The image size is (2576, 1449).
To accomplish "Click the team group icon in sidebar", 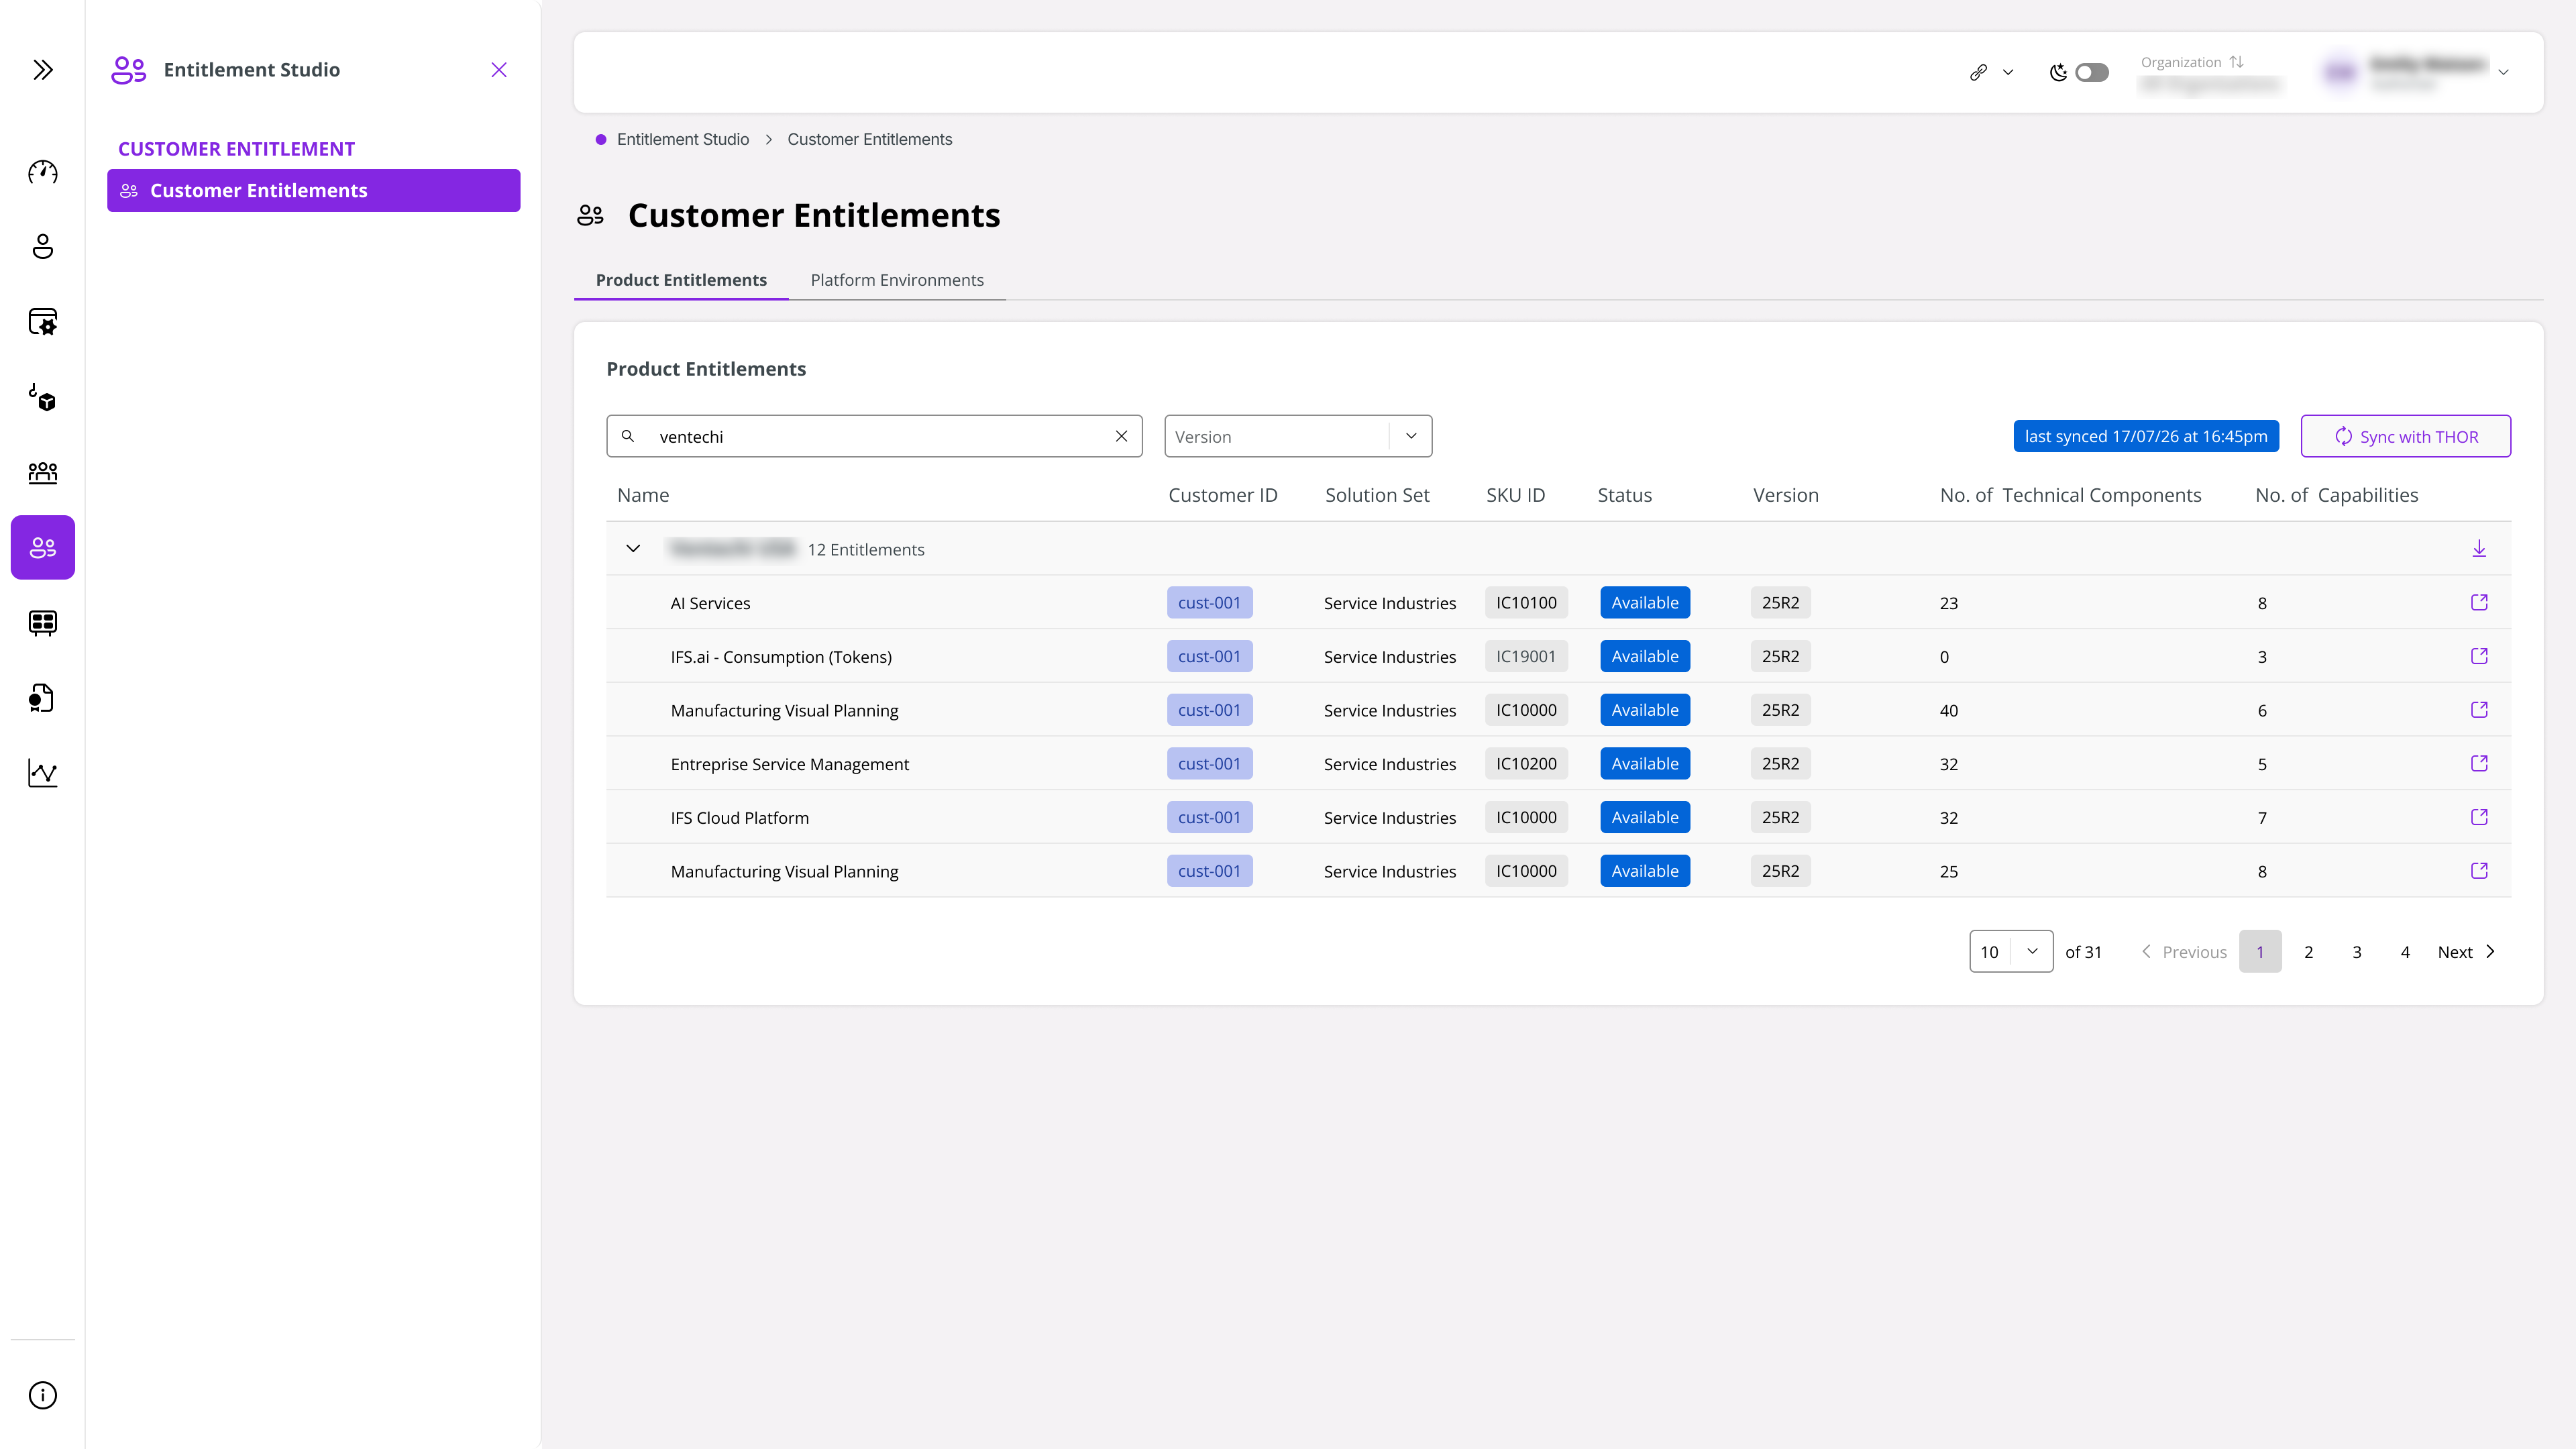I will (43, 472).
